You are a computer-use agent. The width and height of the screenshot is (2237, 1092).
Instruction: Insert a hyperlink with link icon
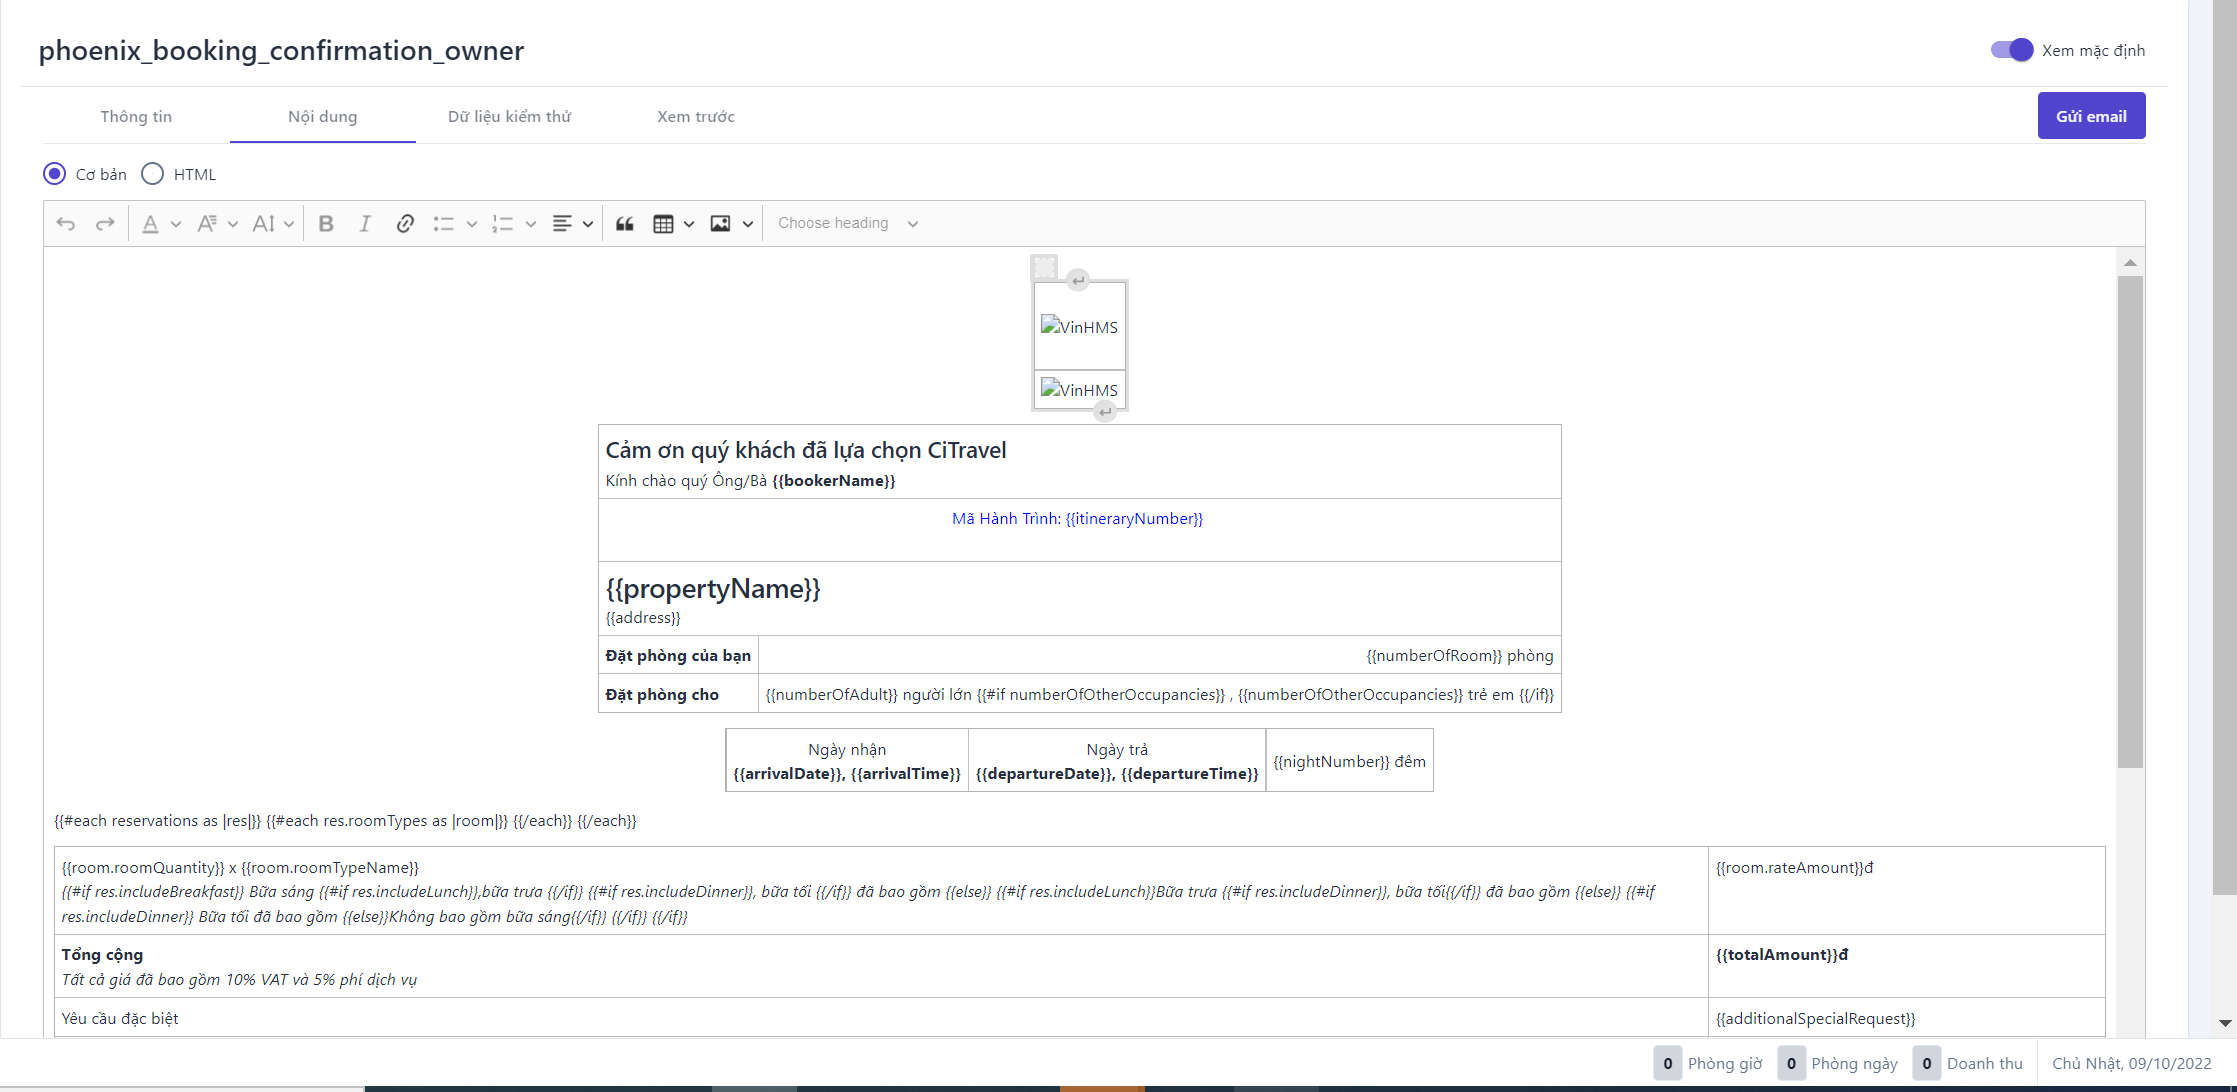pos(405,224)
